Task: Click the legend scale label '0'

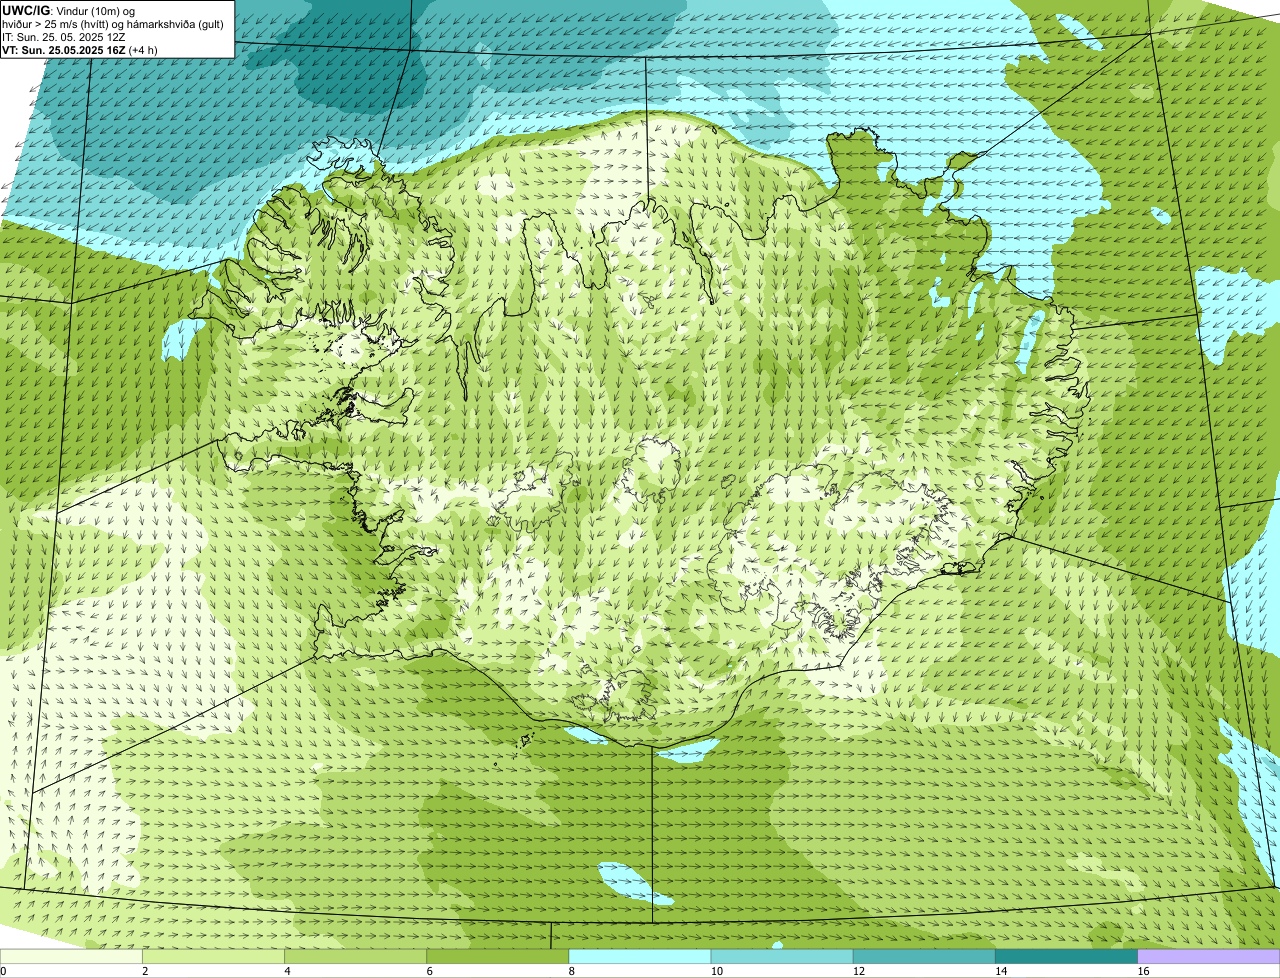Action: coord(3,971)
